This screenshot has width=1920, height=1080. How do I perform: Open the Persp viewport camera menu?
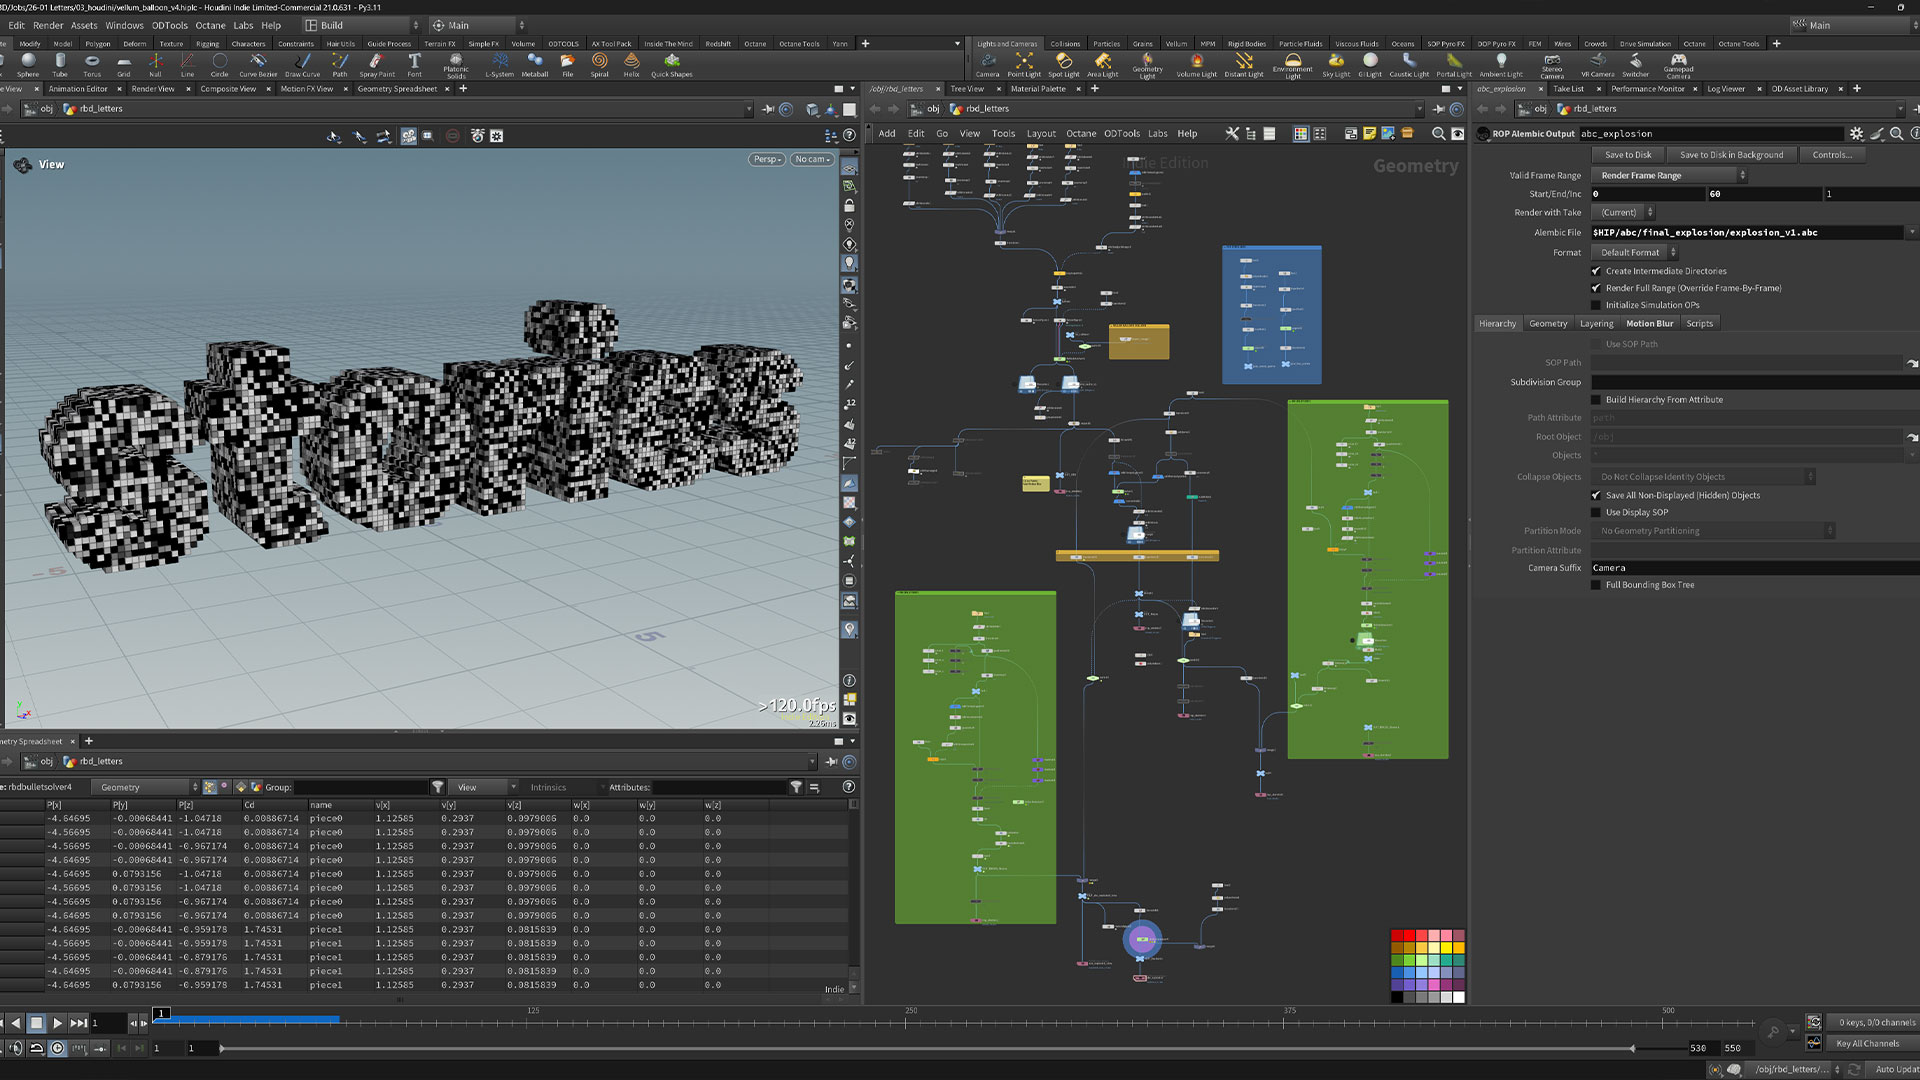(766, 160)
